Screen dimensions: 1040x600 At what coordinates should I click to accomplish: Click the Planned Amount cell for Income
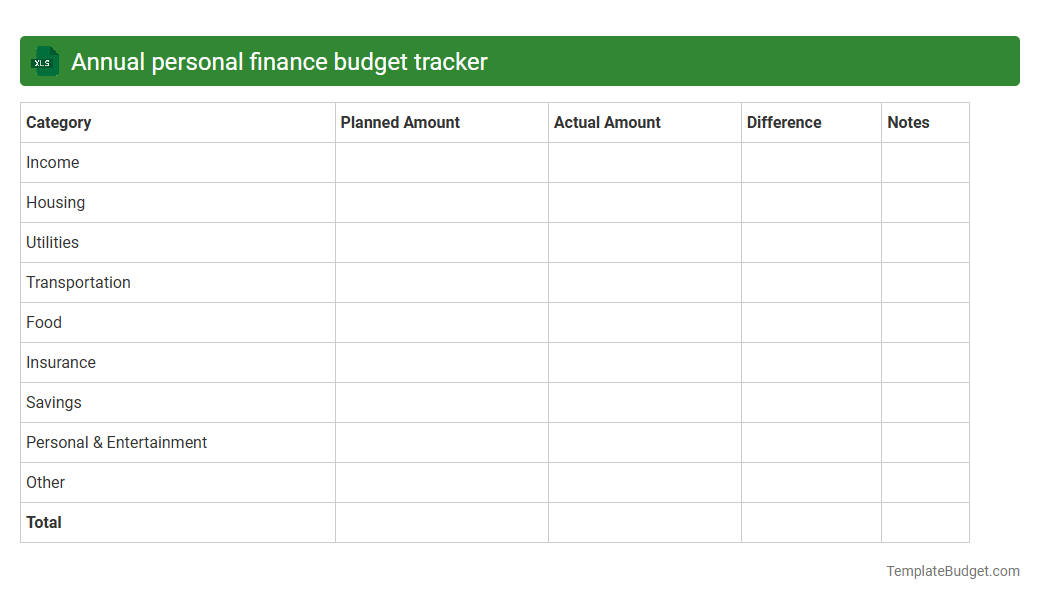[x=441, y=162]
